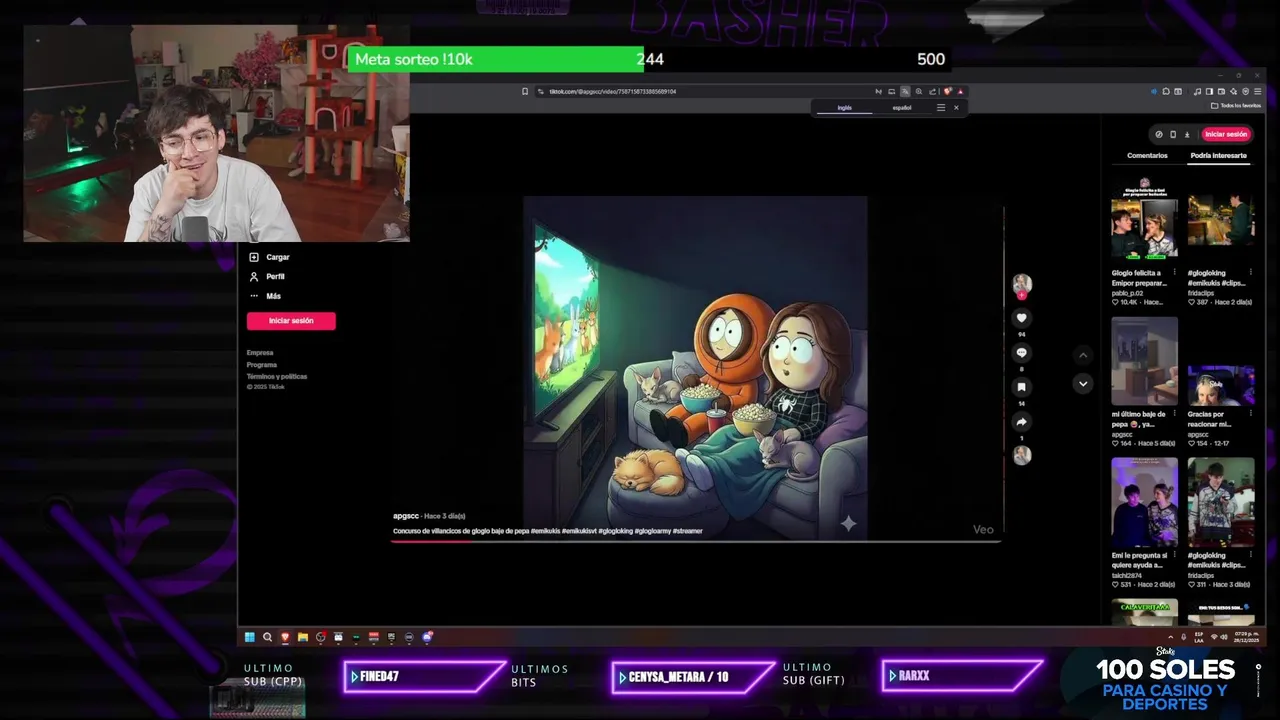This screenshot has width=1280, height=720.
Task: Open translate popup options menu
Action: click(x=941, y=107)
